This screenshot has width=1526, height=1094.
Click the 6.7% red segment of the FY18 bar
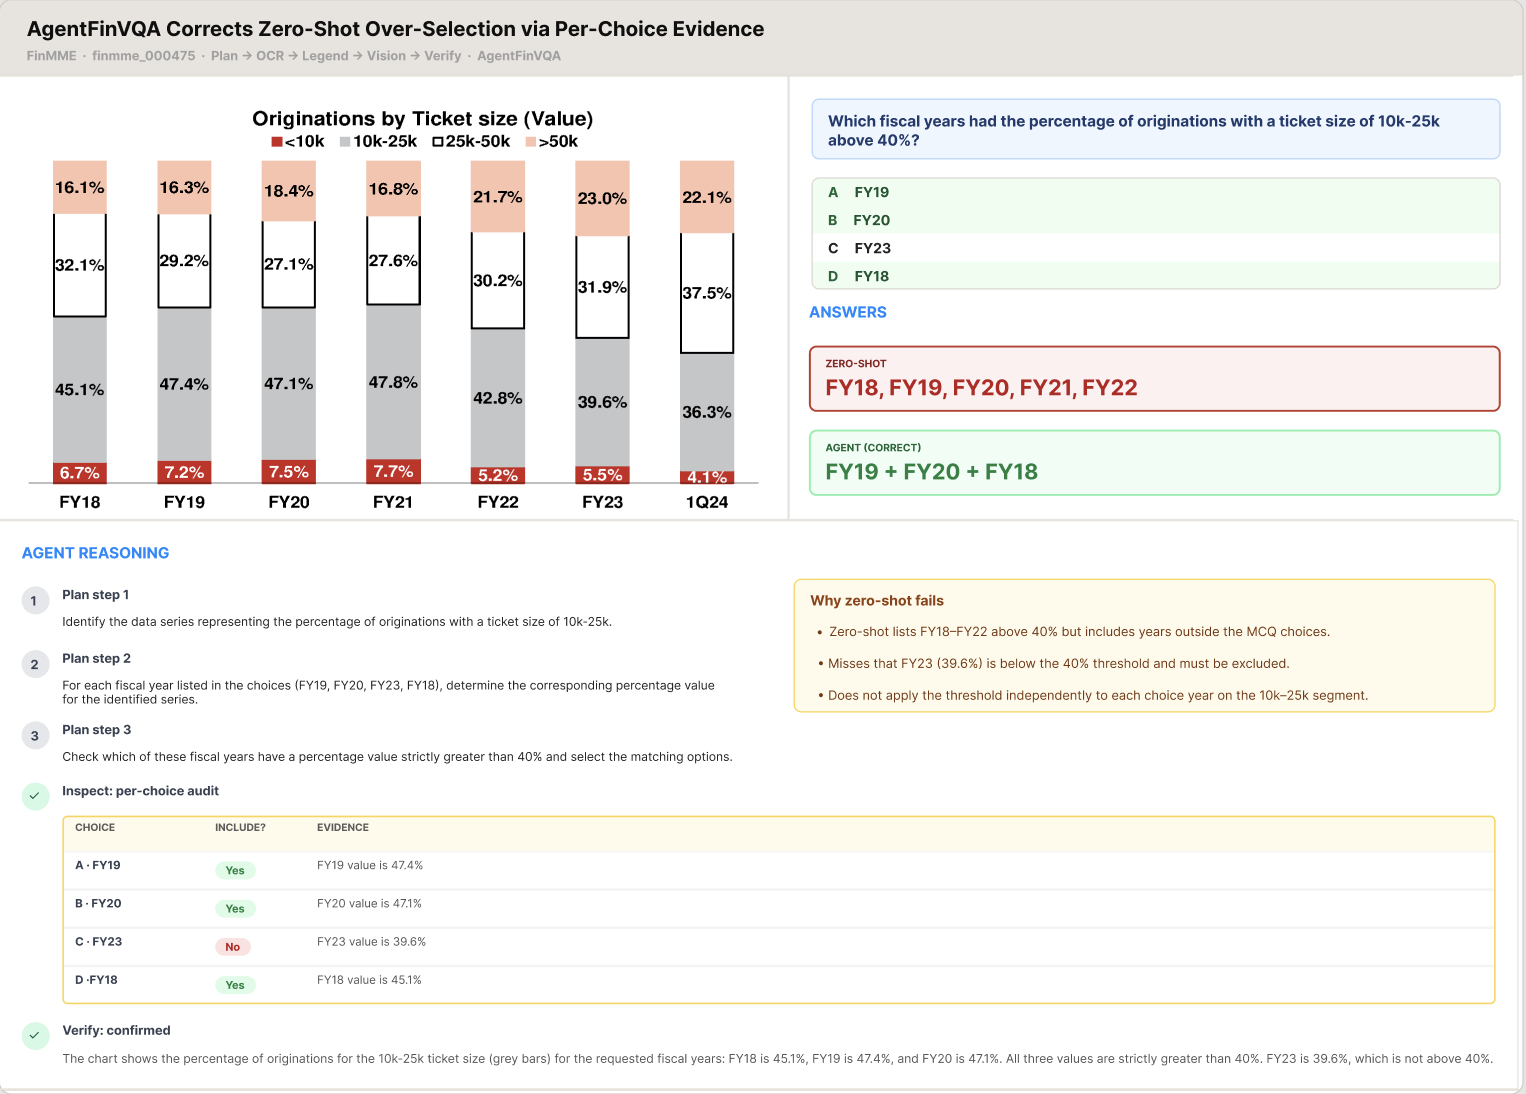80,473
